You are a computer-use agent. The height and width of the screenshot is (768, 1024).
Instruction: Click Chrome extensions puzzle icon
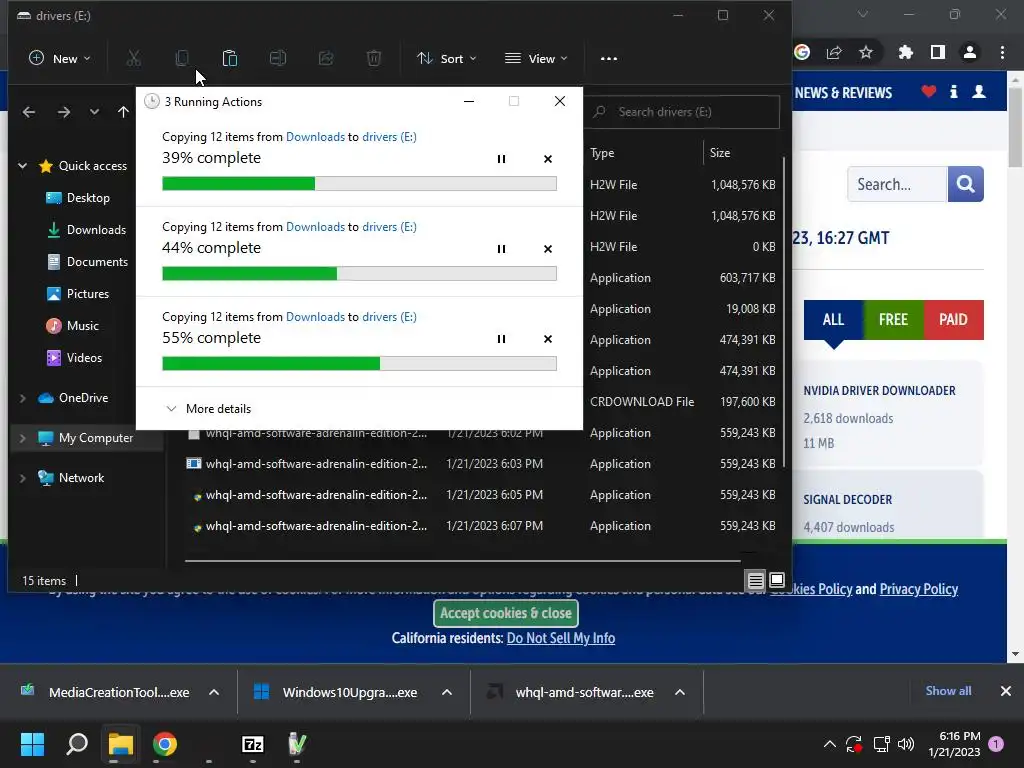click(x=906, y=52)
